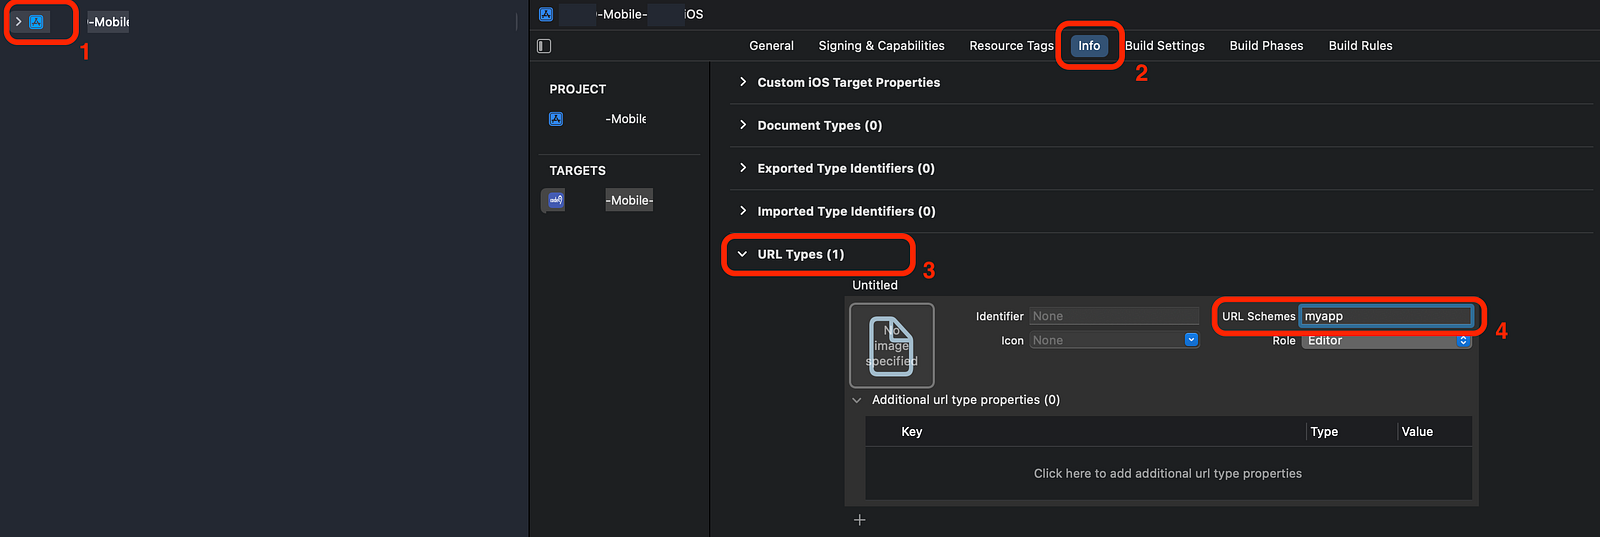Open the Role Editor dropdown

pos(1387,341)
